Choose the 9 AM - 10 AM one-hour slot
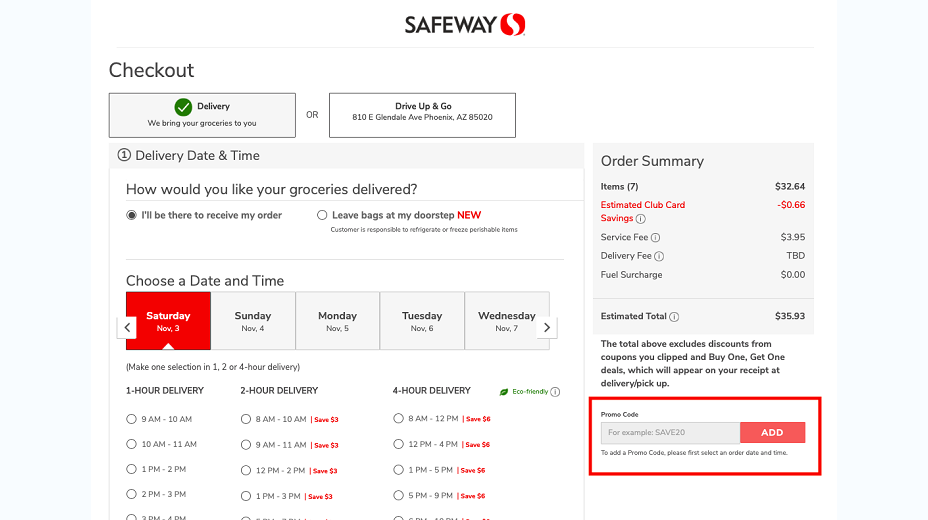The image size is (928, 520). click(x=131, y=419)
